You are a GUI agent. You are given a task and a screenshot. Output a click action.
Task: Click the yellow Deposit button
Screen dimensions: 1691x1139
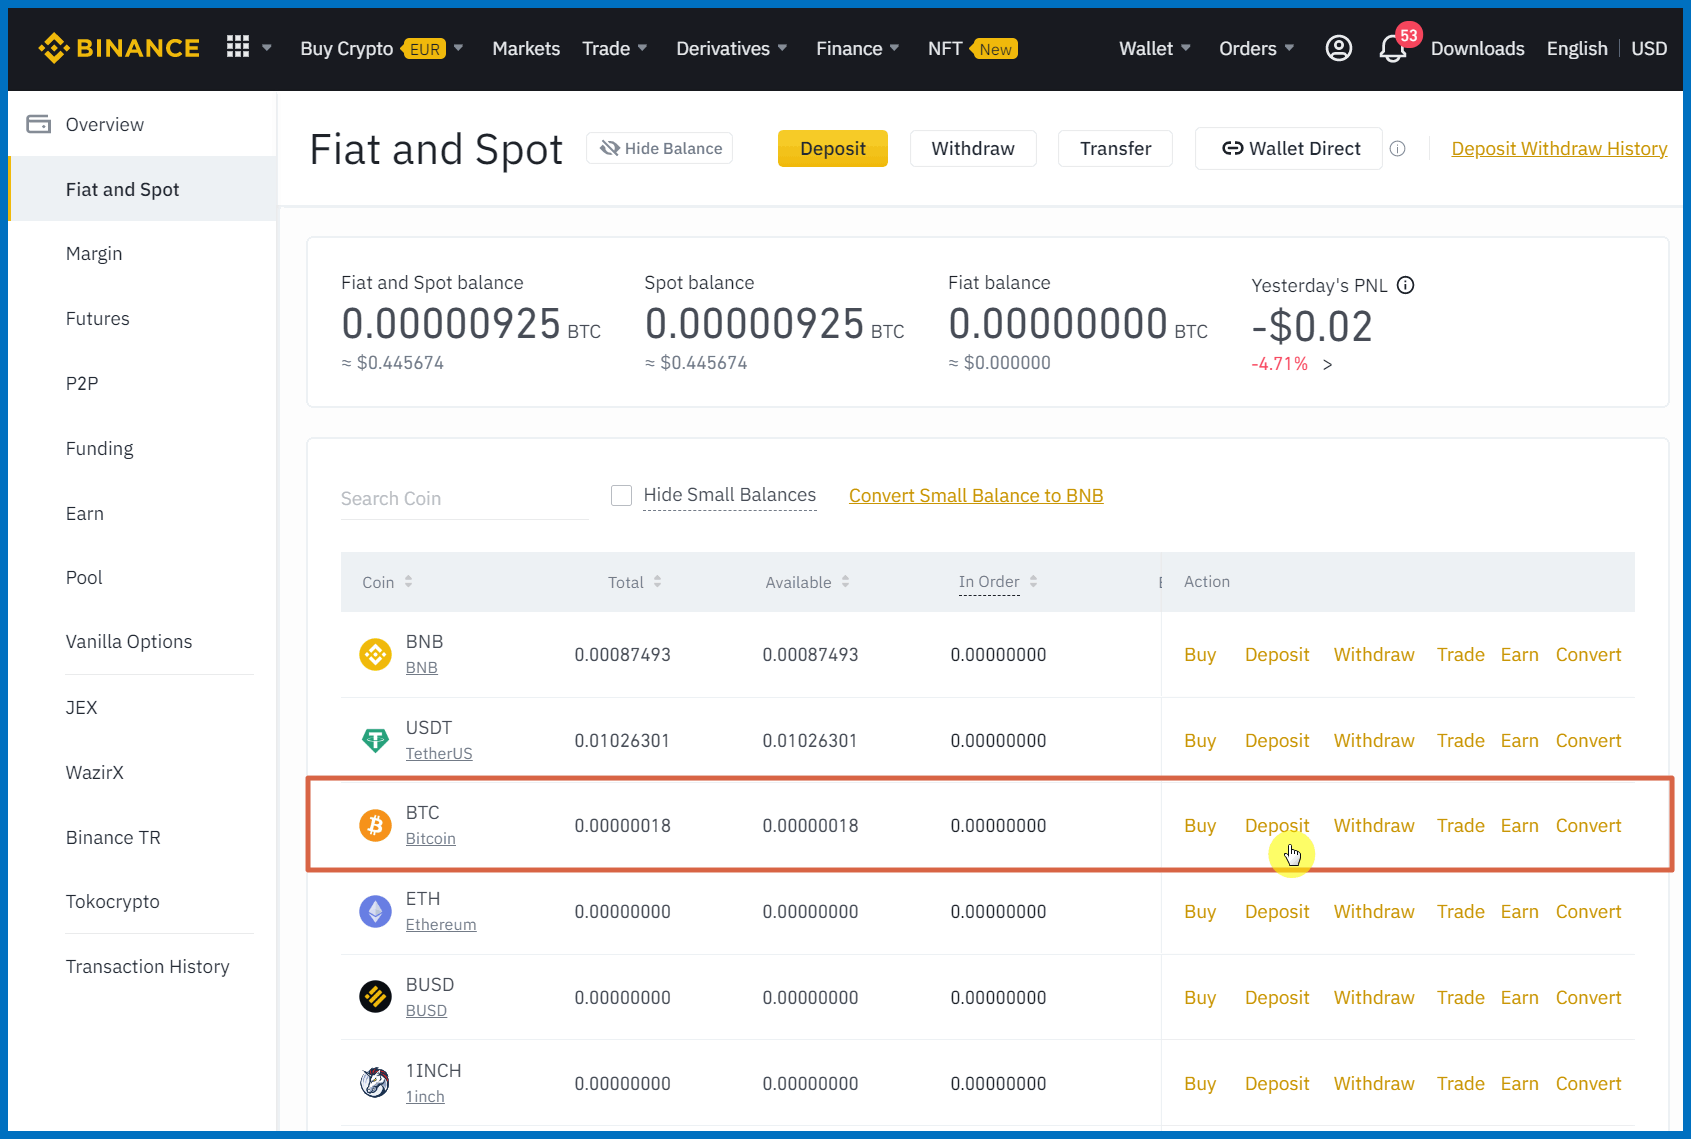click(x=832, y=149)
